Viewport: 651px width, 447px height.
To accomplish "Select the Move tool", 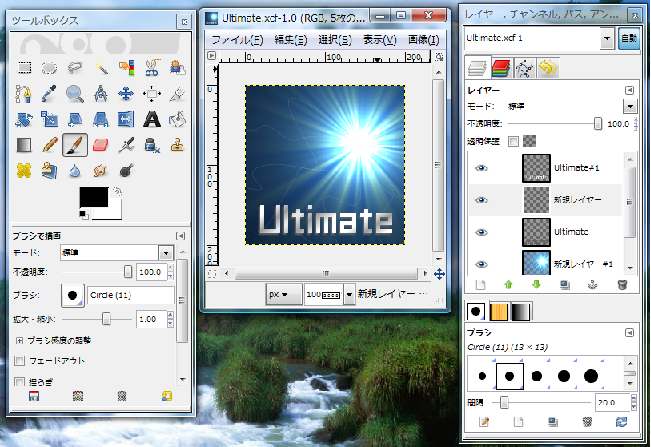I will tap(126, 94).
